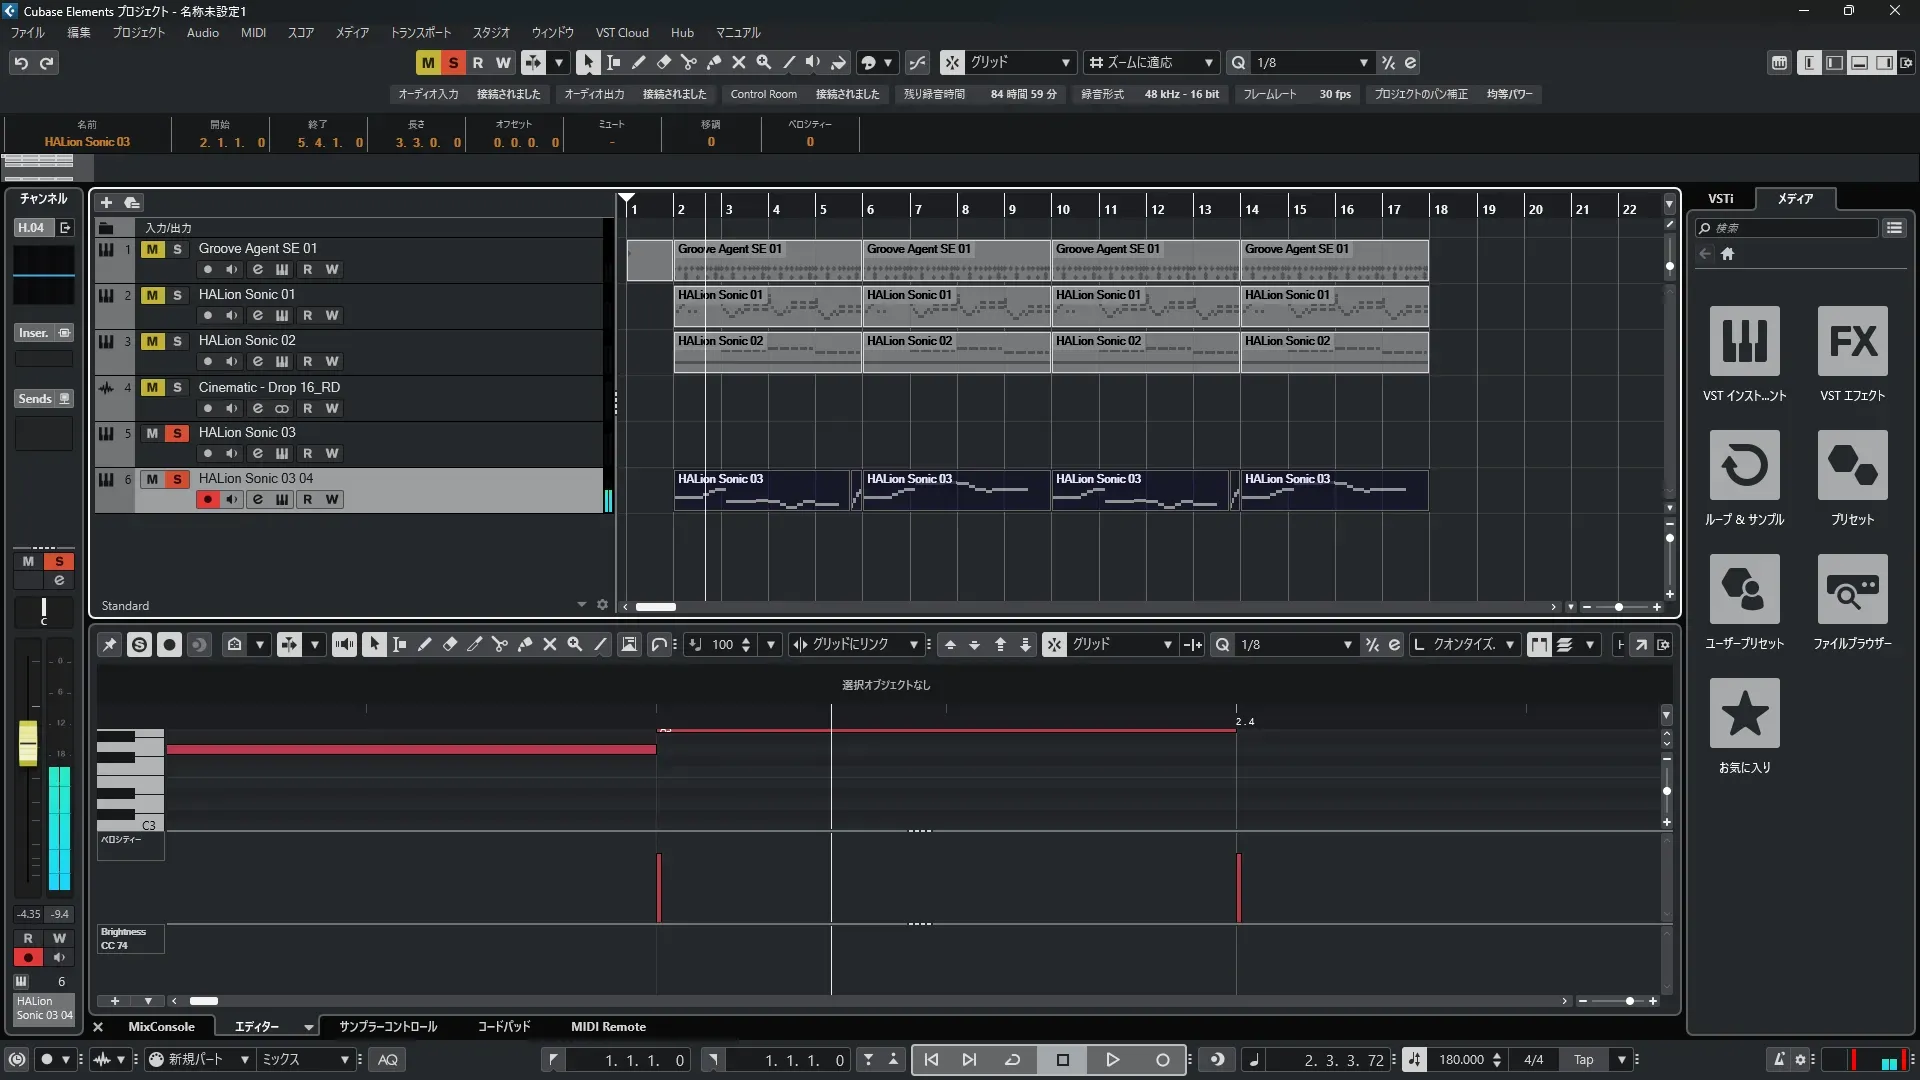Switch to the MixConsole tab
Viewport: 1920px width, 1080px height.
tap(161, 1027)
